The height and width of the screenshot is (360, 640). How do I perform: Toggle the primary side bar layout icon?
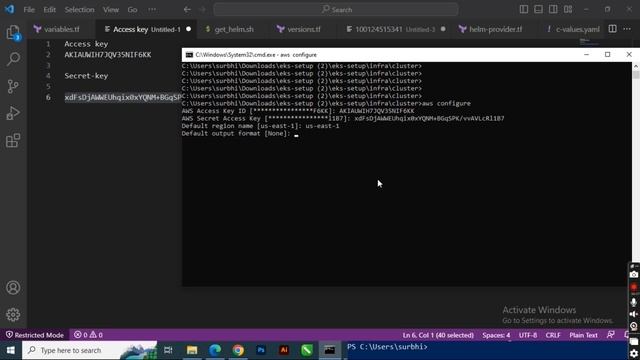pos(524,9)
